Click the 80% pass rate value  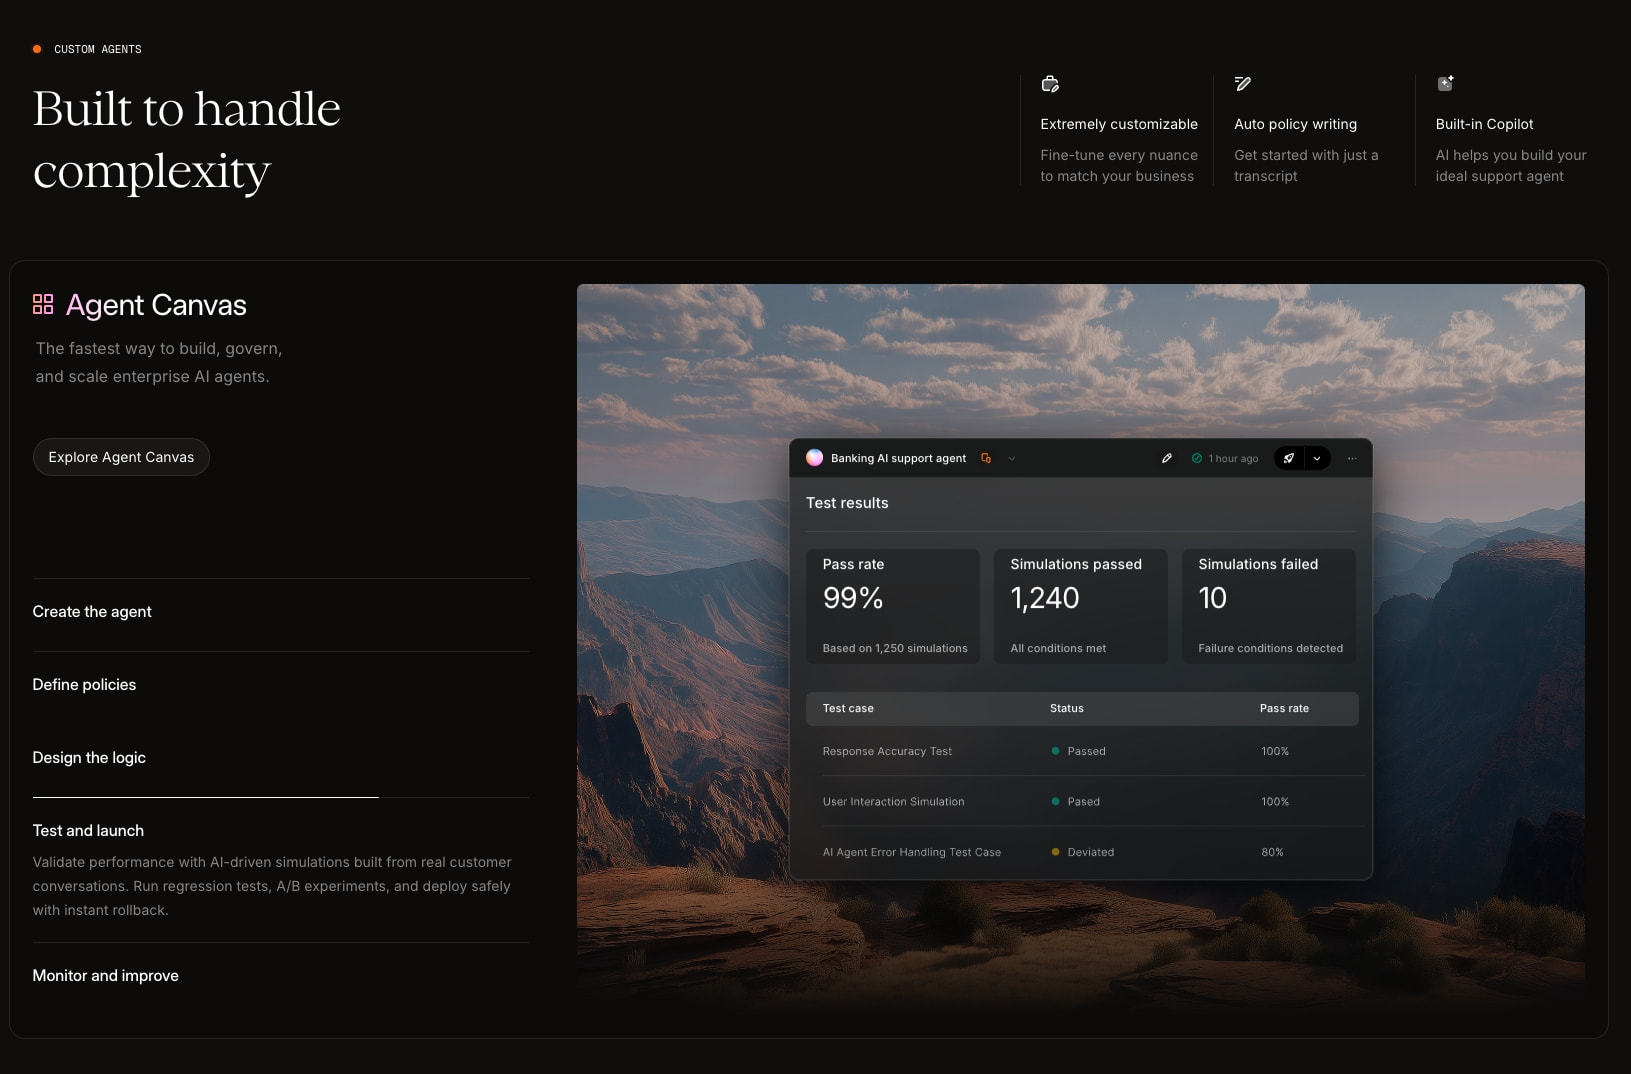pyautogui.click(x=1272, y=852)
